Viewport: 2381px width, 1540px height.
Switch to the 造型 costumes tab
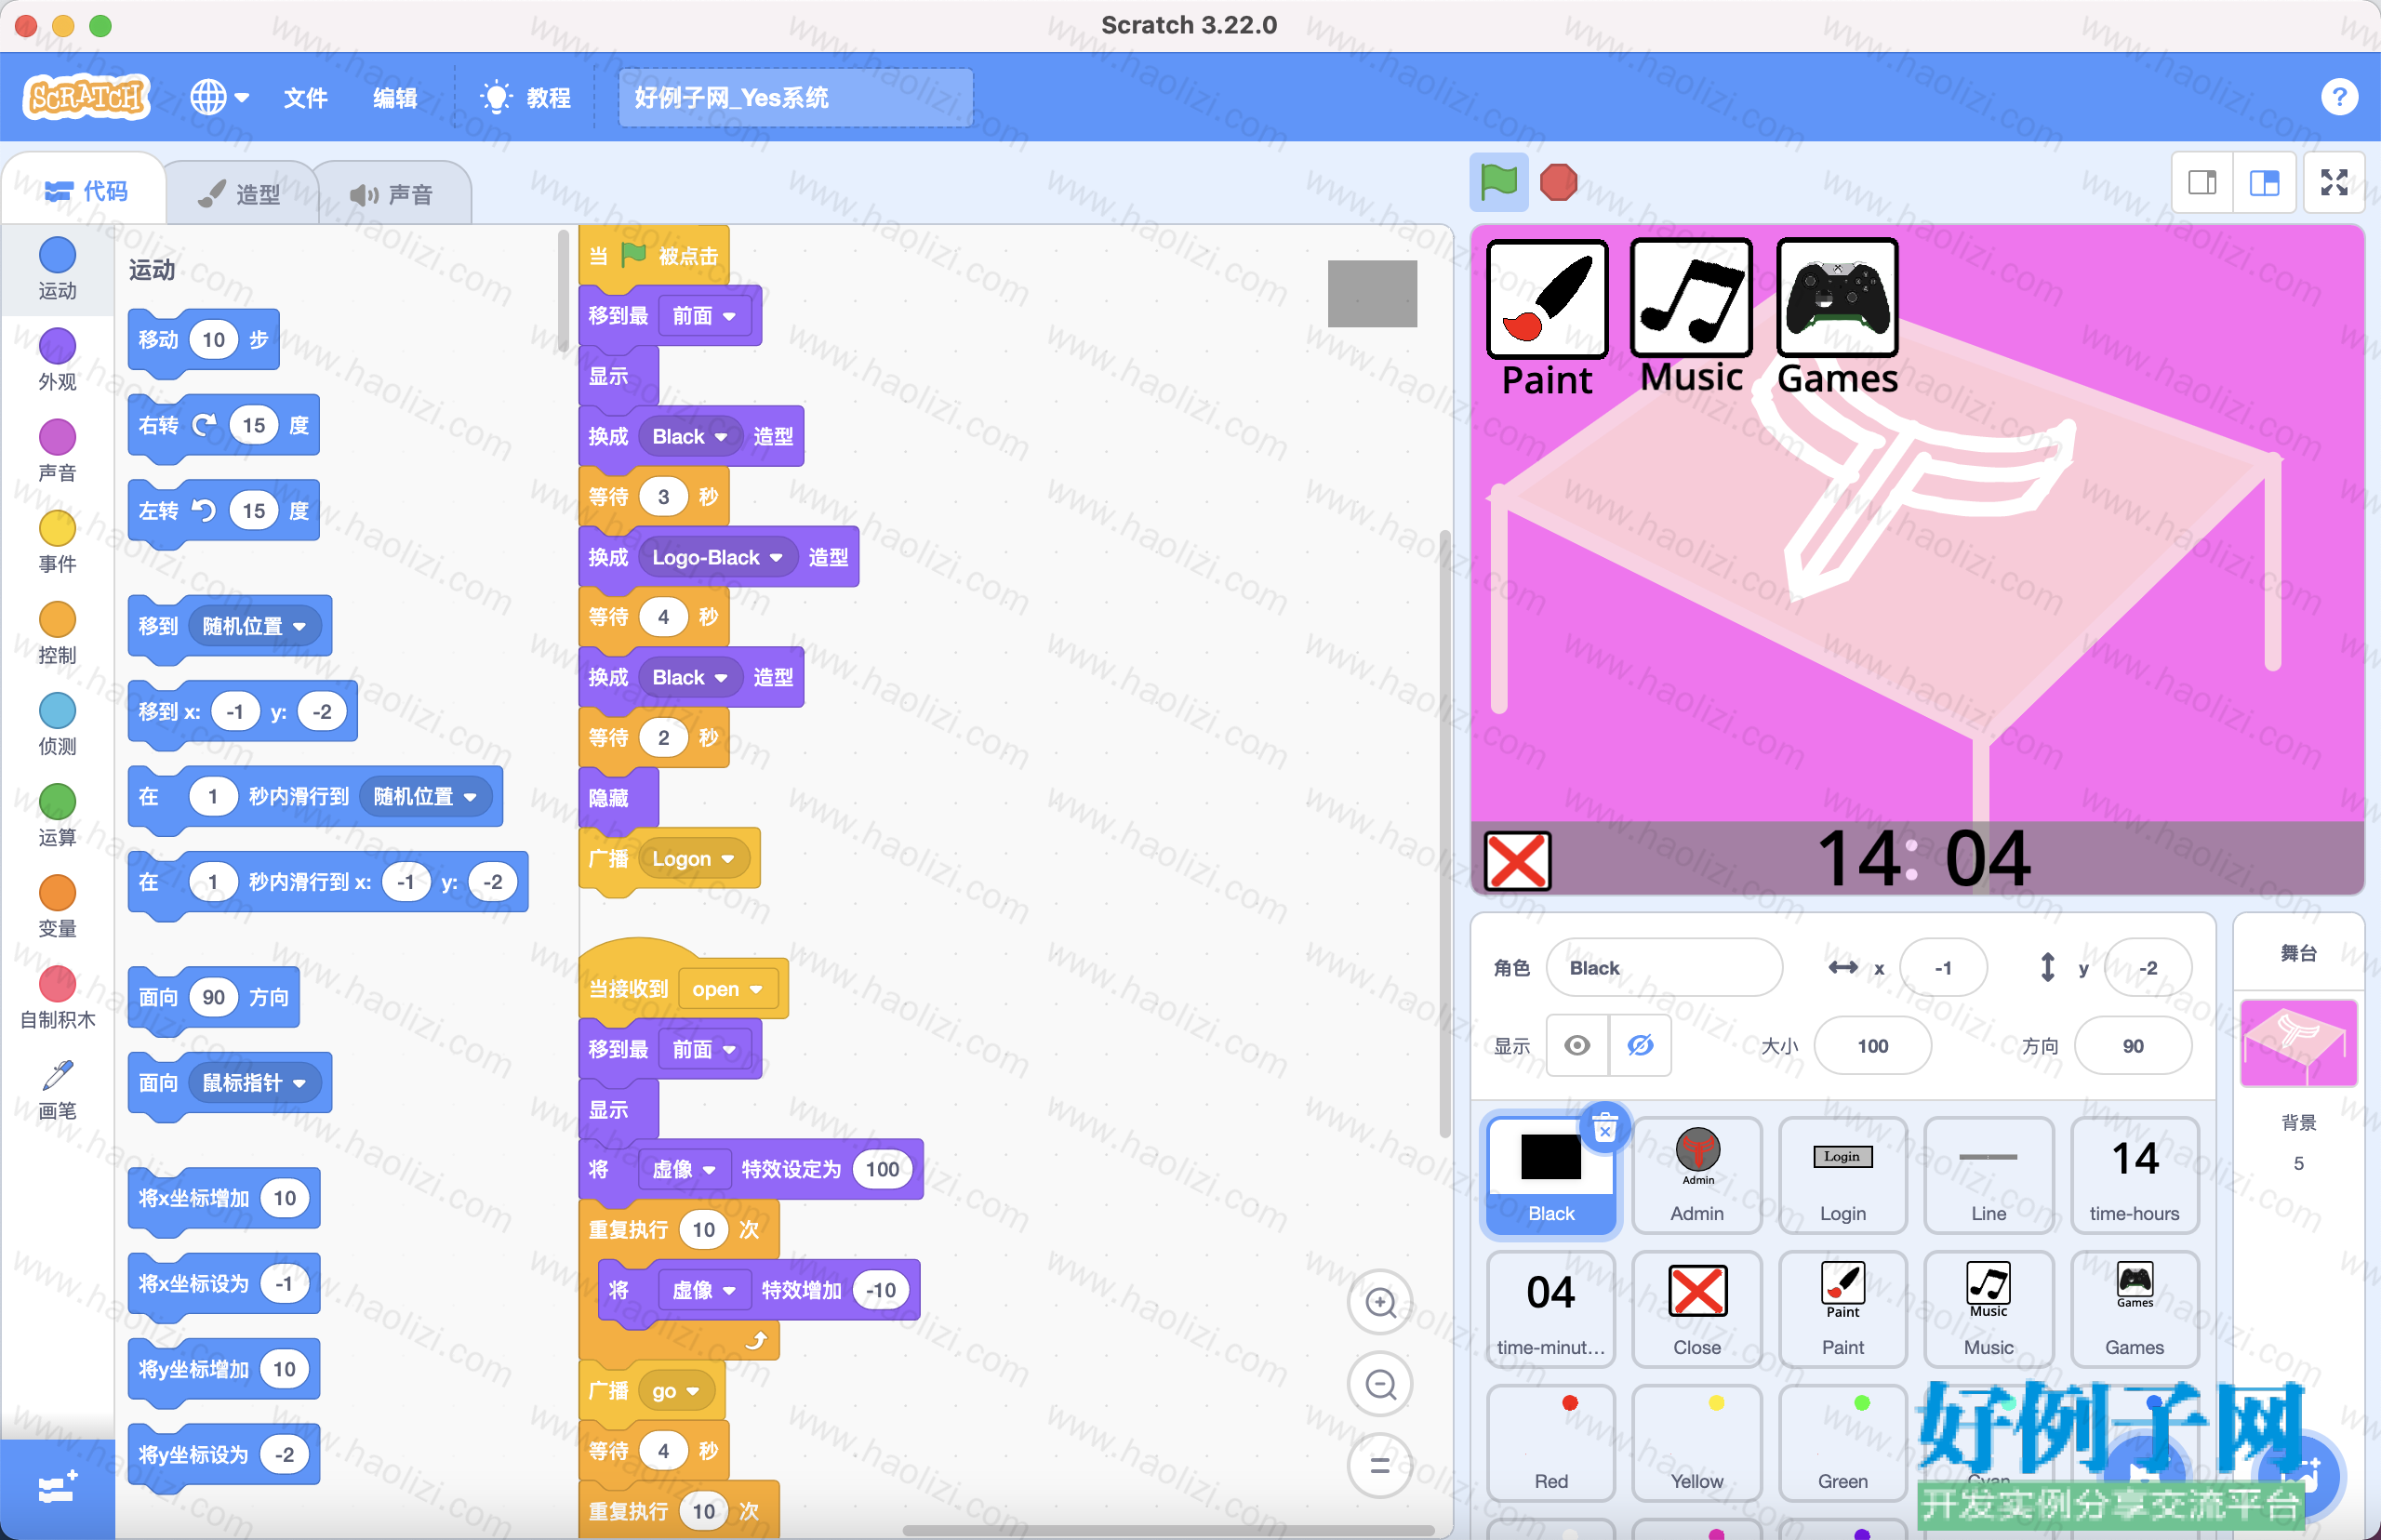(240, 193)
